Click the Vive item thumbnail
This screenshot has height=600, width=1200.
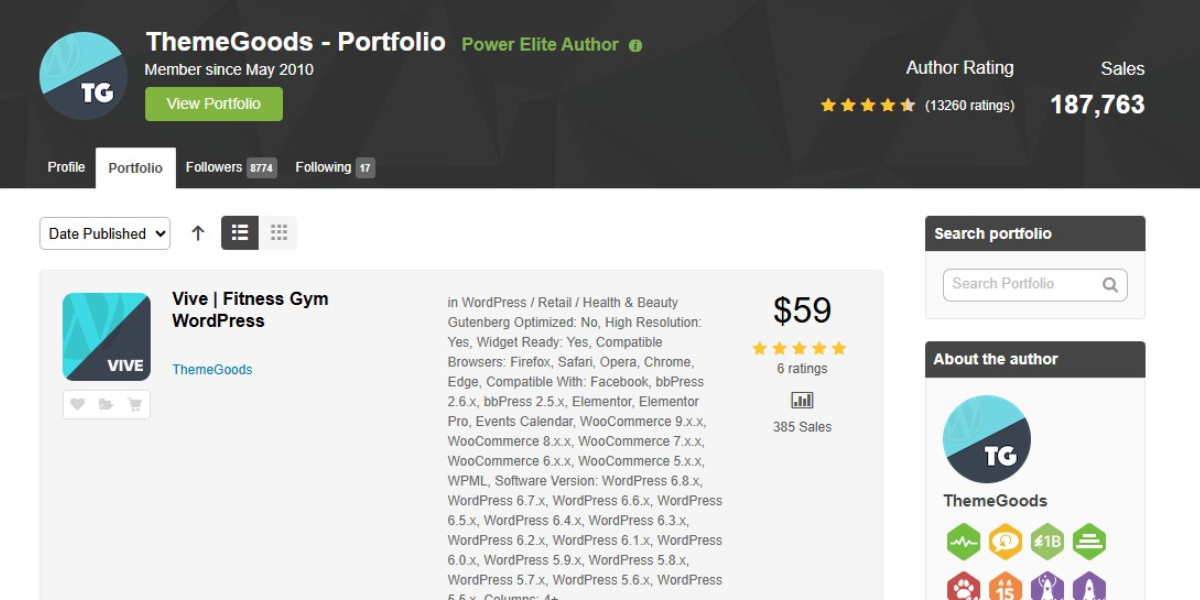[x=107, y=337]
